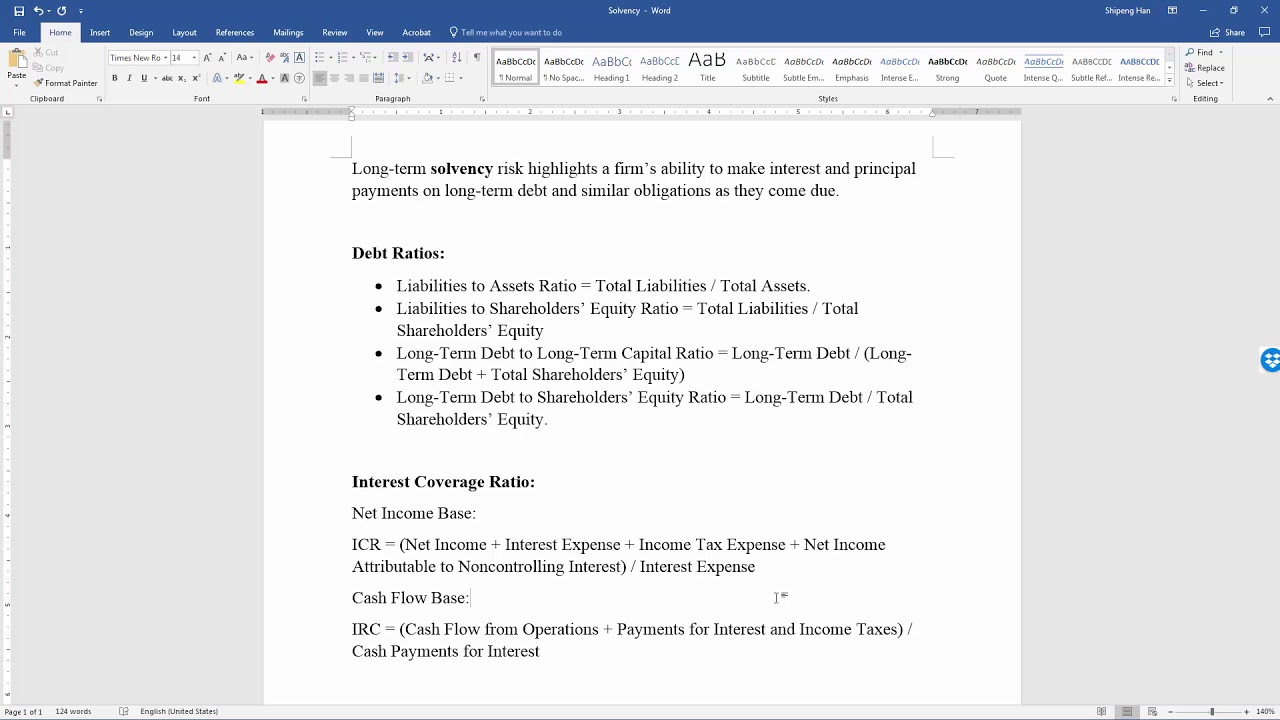Switch to the Design tab
Viewport: 1280px width, 720px height.
click(x=141, y=32)
